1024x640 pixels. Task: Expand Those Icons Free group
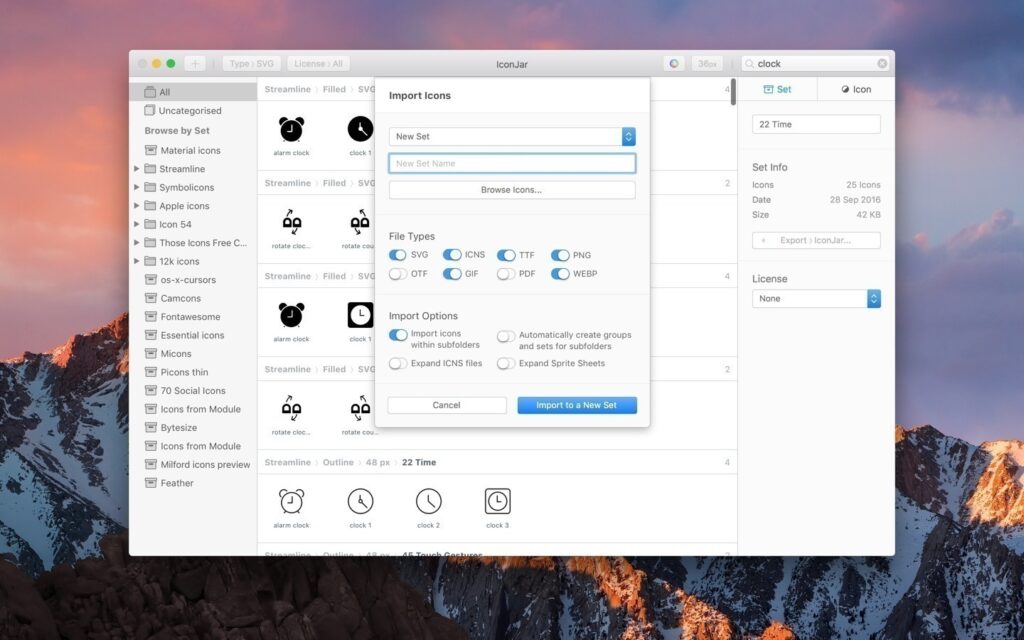(x=136, y=242)
